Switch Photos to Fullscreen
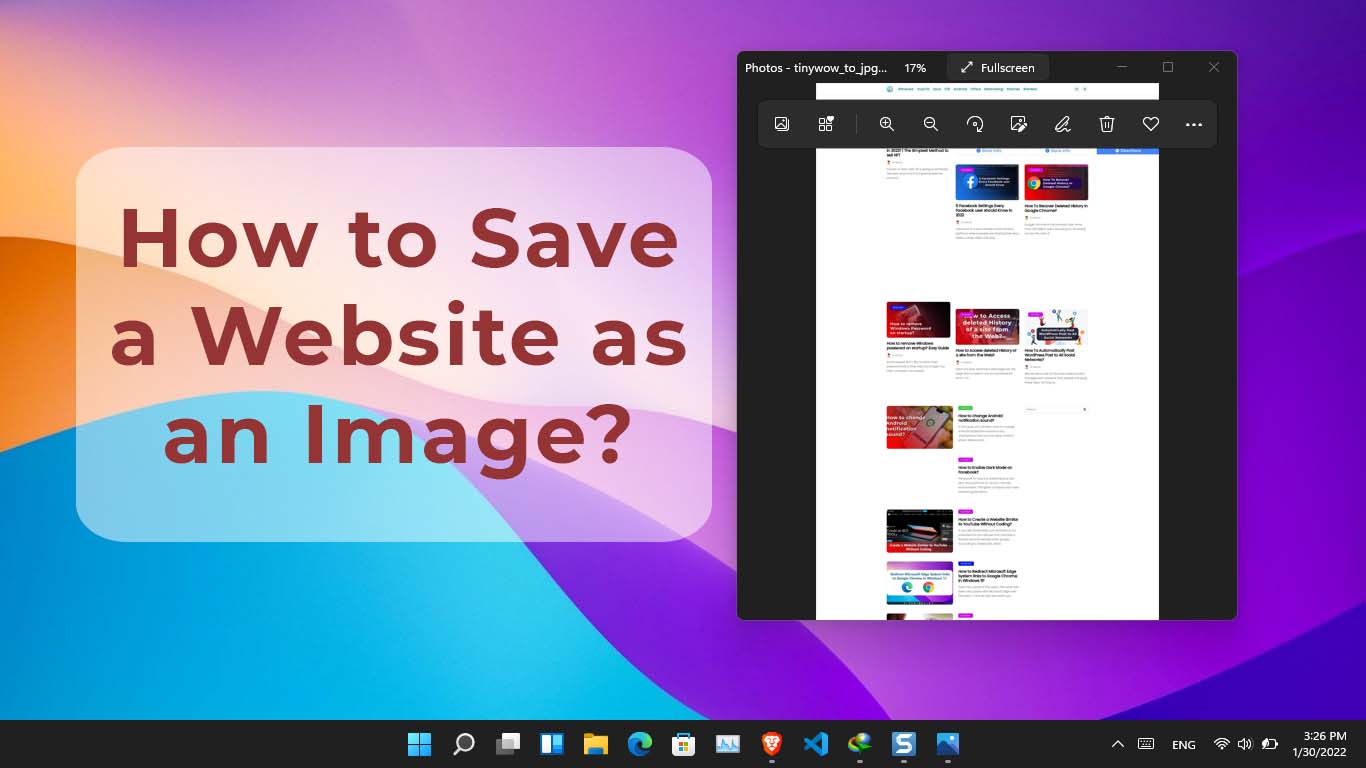 tap(997, 67)
